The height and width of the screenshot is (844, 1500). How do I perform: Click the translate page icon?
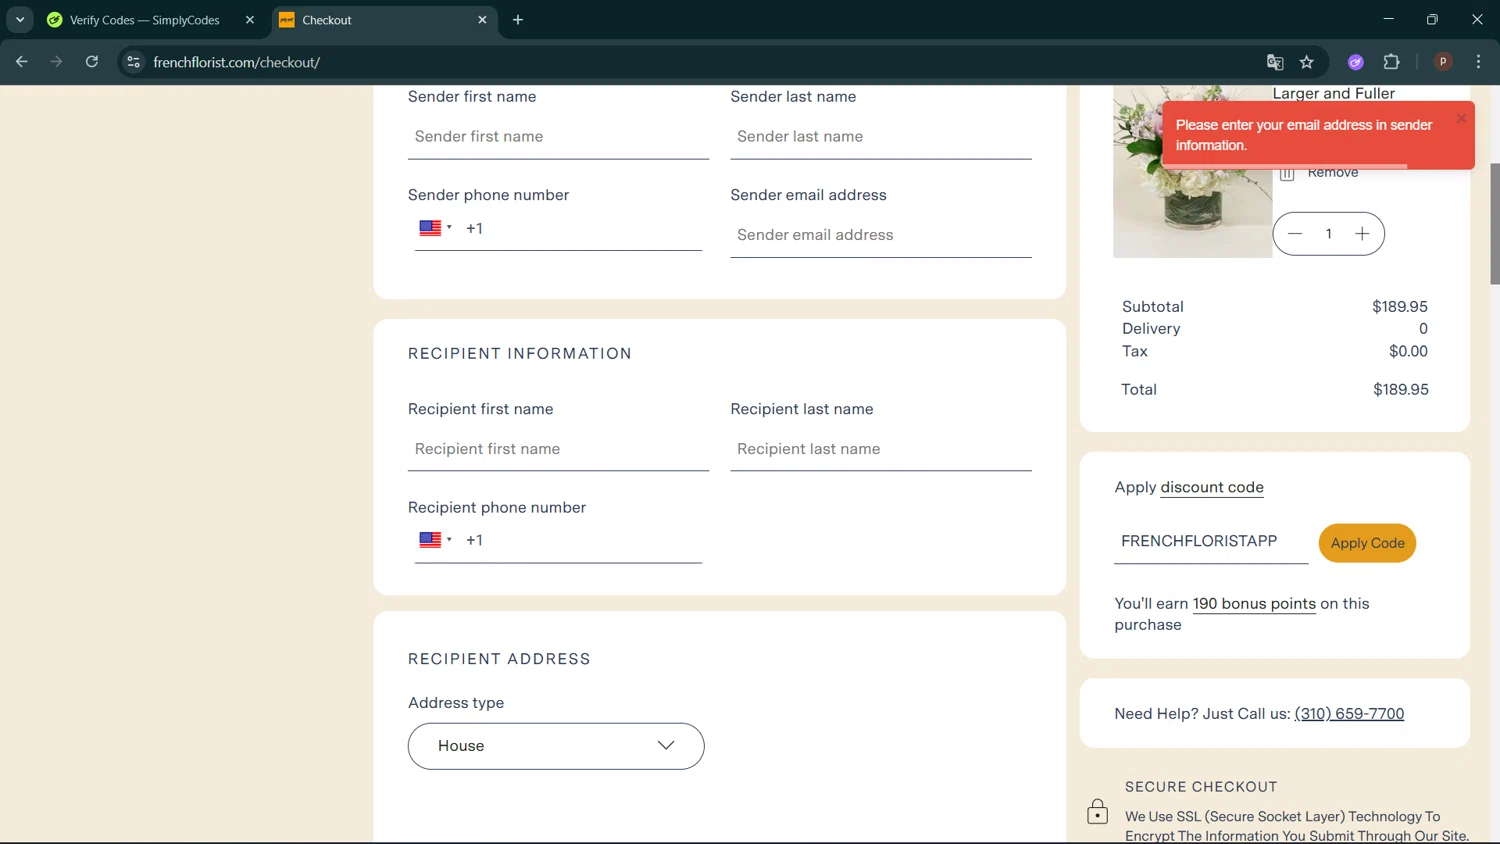tap(1275, 62)
